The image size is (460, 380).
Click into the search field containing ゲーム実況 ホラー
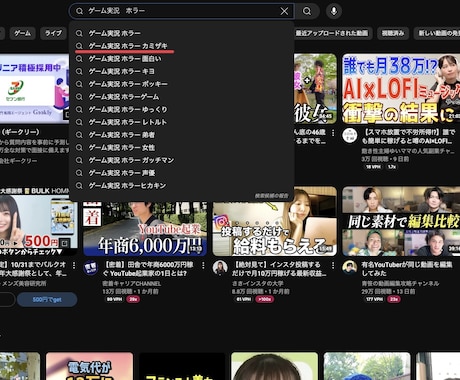pos(182,11)
